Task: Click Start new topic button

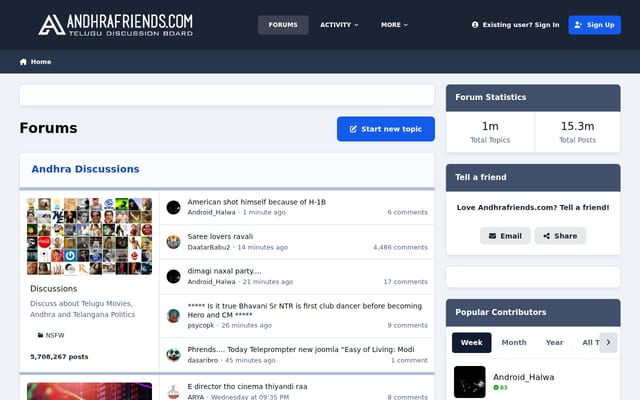Action: 386,129
